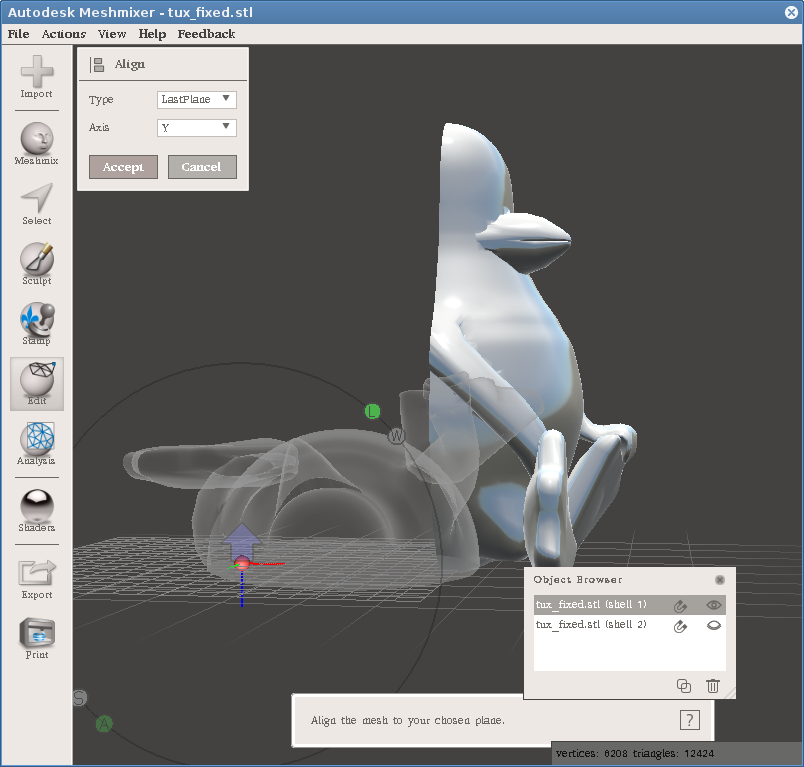Close the Object Browser panel
The width and height of the screenshot is (804, 767).
click(x=720, y=580)
